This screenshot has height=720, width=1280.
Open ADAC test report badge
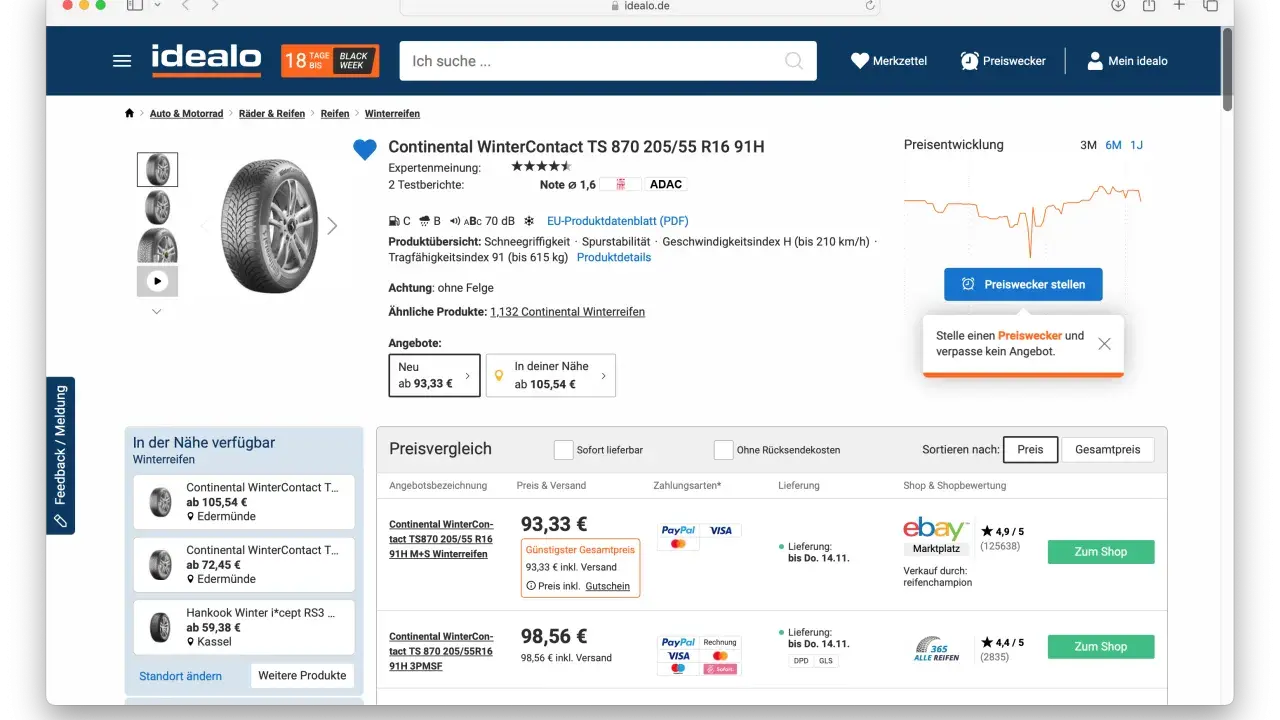click(666, 185)
